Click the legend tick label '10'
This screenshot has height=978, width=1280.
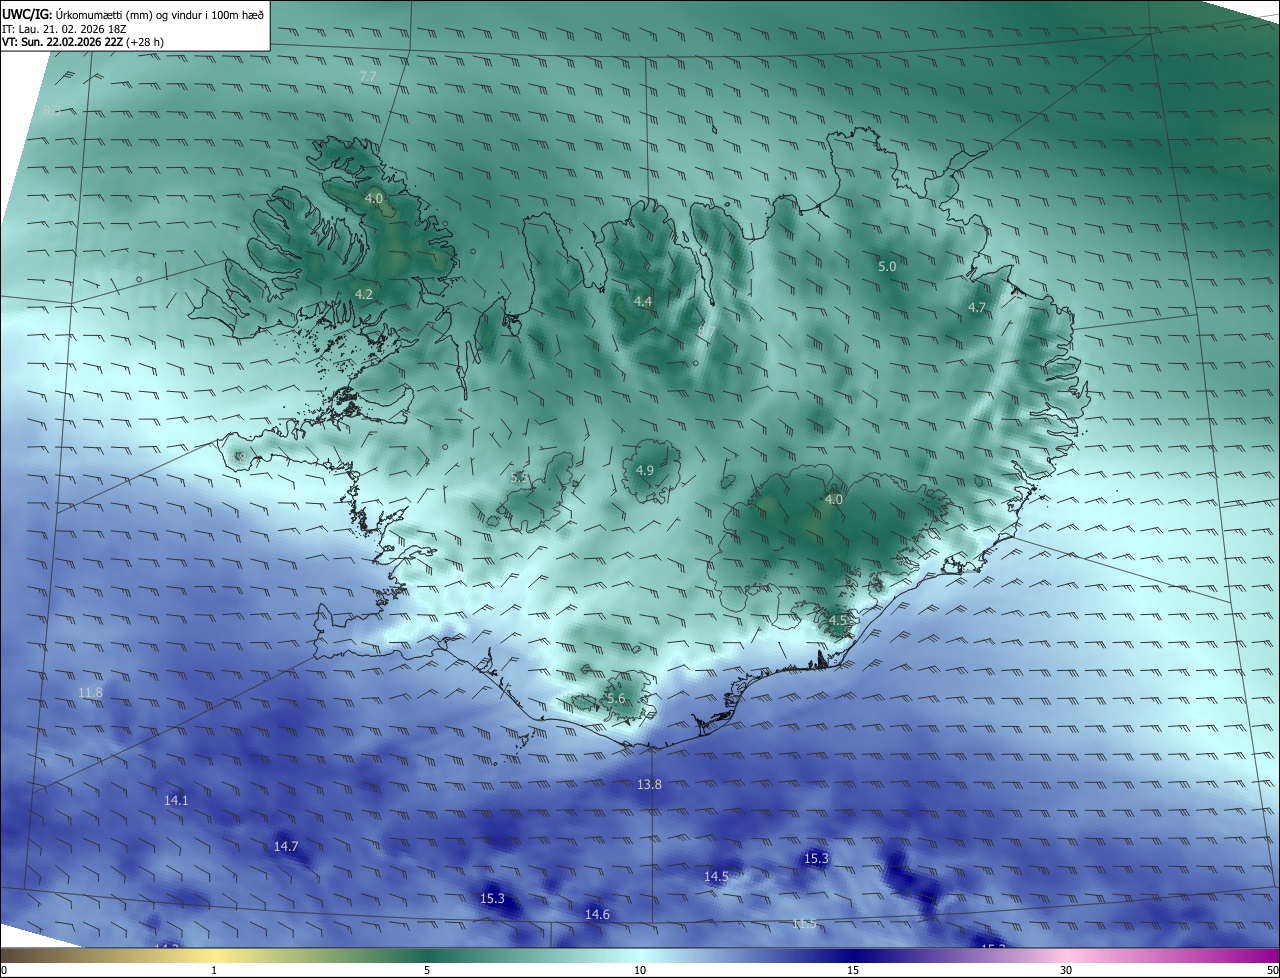tap(640, 970)
